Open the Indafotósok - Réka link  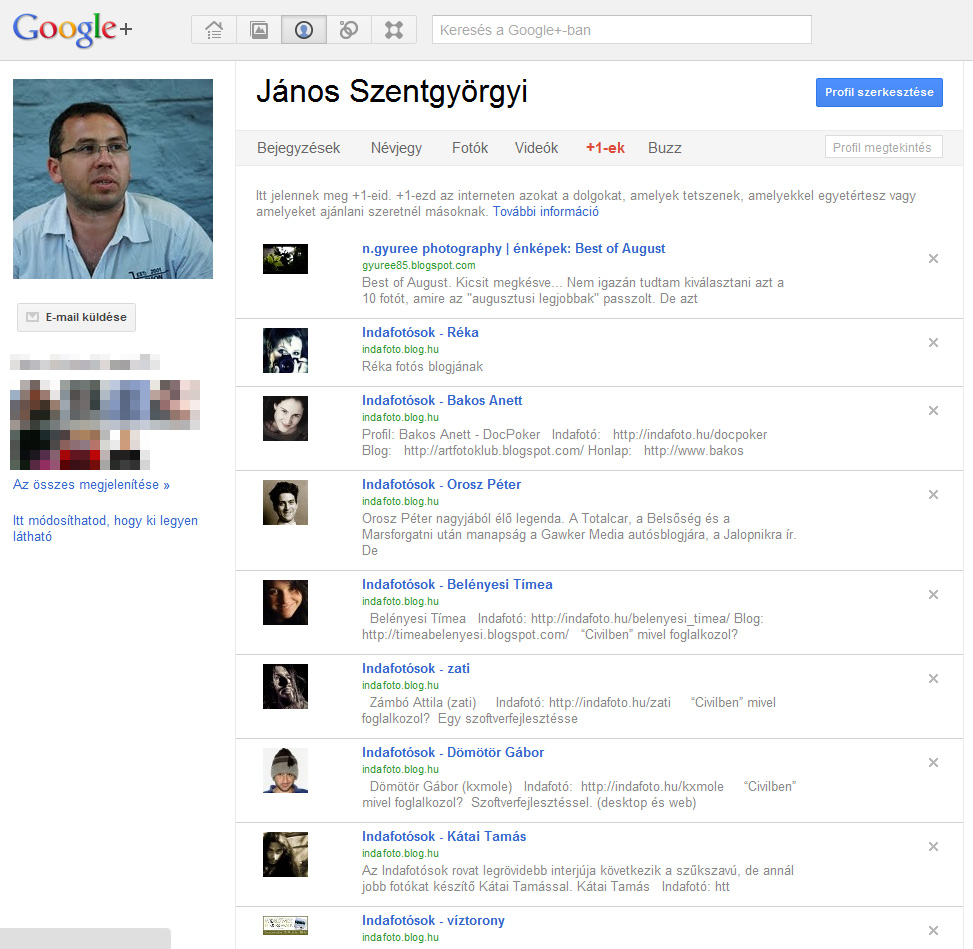point(420,333)
